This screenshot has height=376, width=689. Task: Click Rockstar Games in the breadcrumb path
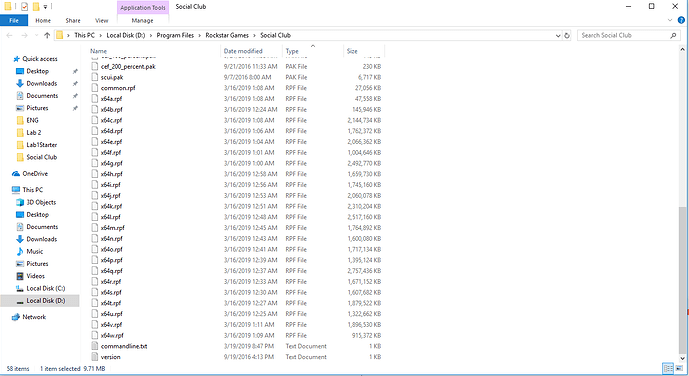(227, 35)
